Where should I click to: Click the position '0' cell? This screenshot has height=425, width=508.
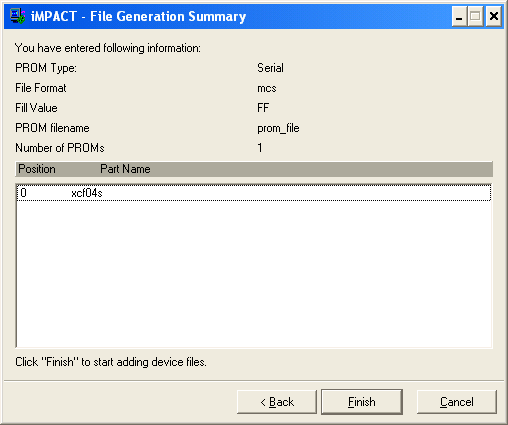[x=23, y=193]
